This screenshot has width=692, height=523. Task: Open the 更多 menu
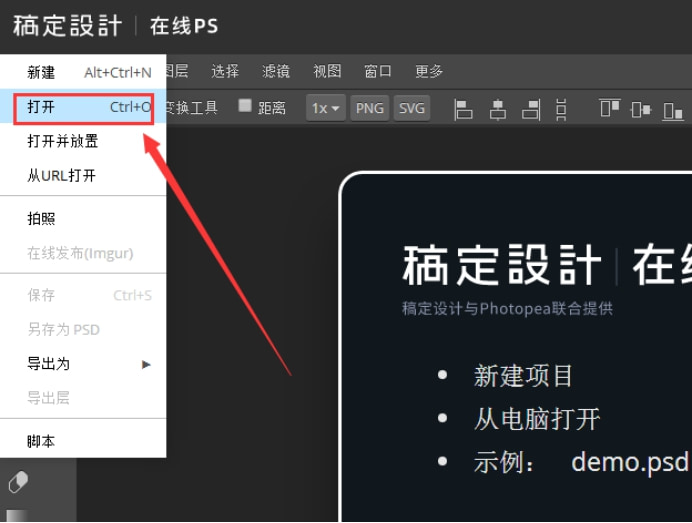(429, 71)
